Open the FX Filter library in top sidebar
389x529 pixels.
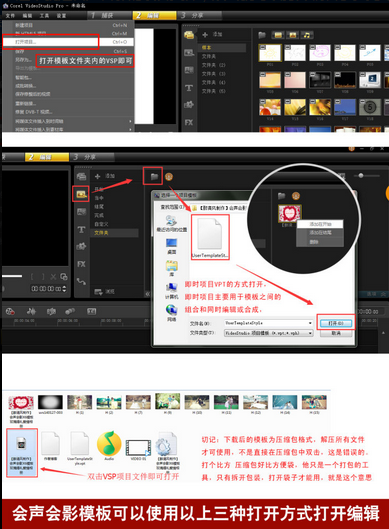pyautogui.click(x=189, y=122)
